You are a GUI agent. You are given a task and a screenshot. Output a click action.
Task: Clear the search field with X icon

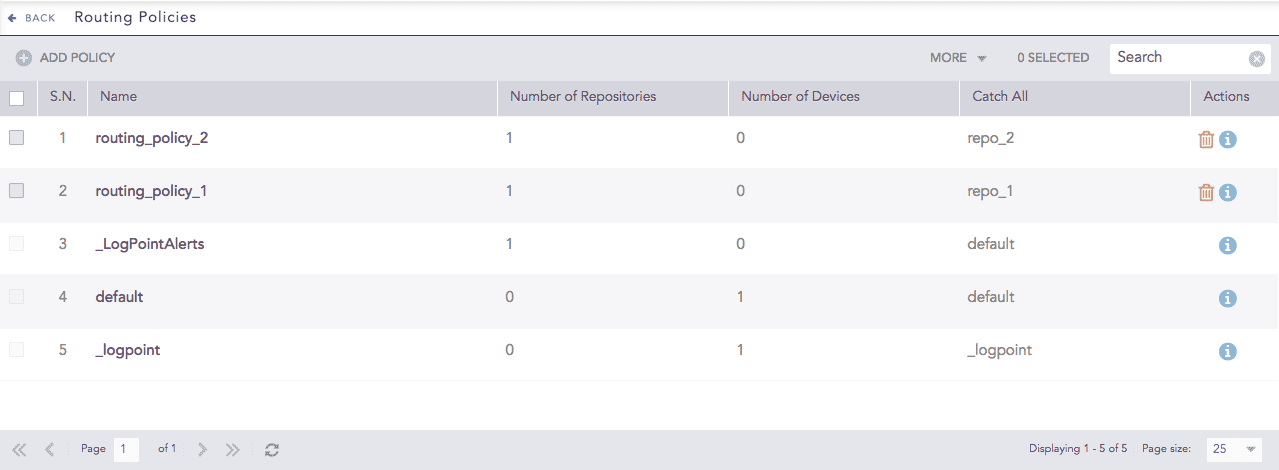click(1257, 59)
